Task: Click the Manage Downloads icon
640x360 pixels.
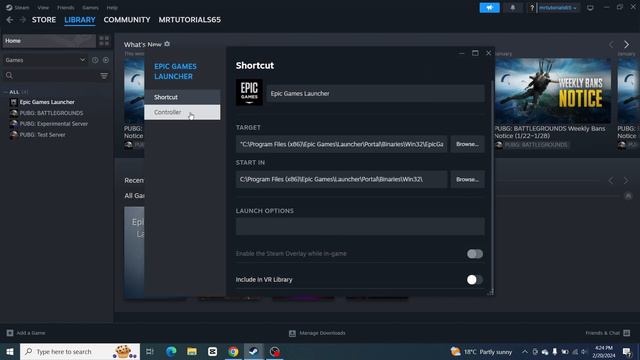Action: [x=292, y=333]
